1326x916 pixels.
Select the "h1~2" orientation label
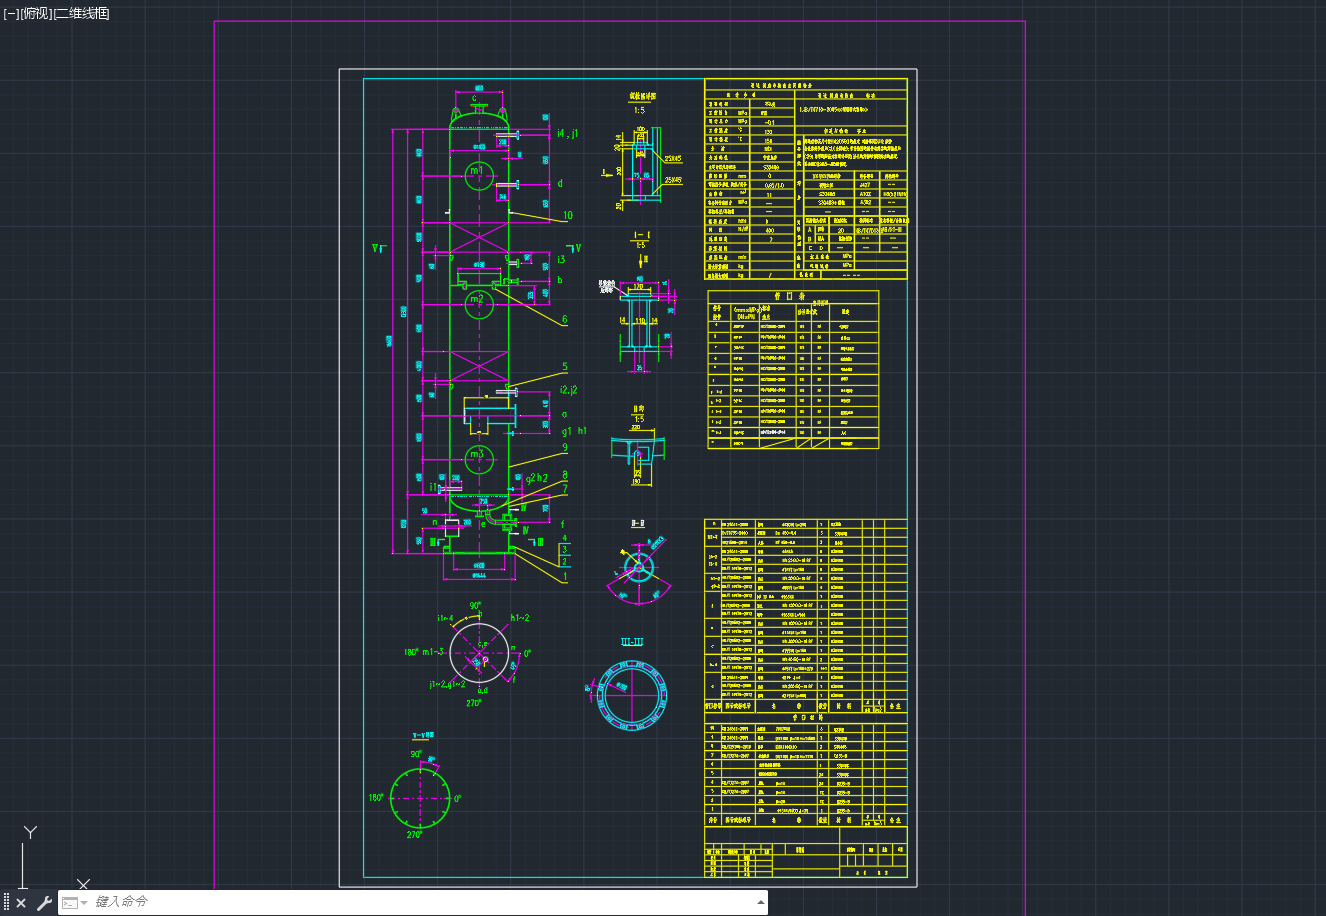[520, 618]
